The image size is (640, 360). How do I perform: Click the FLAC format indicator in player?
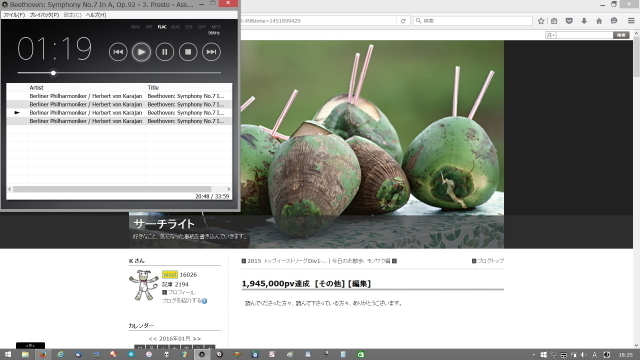pos(162,27)
